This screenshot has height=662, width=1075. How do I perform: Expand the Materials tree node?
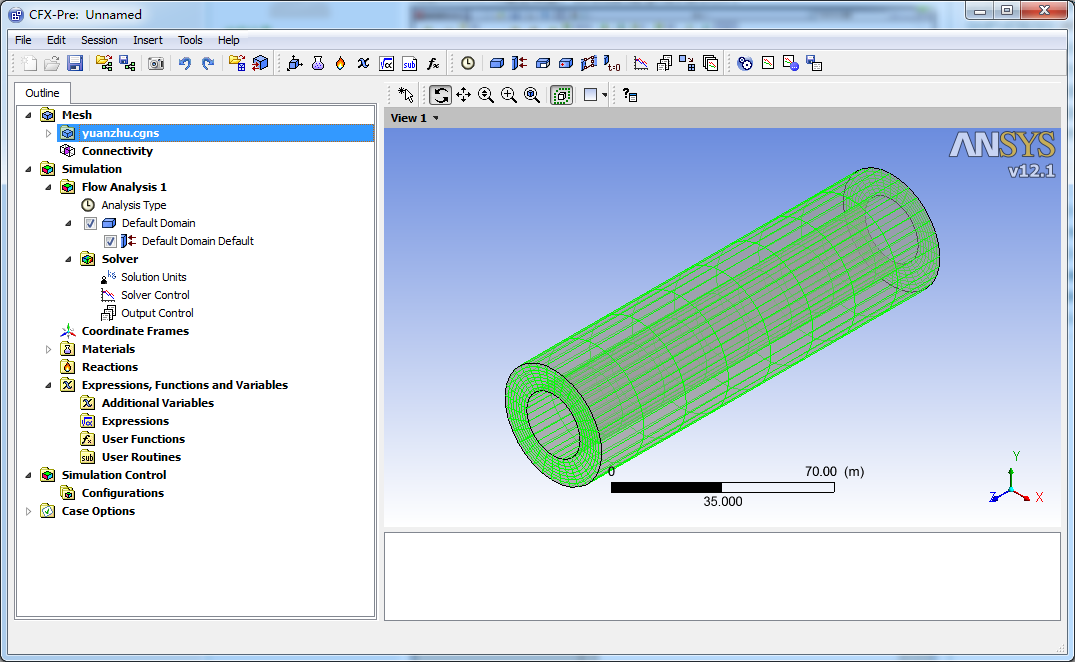48,349
